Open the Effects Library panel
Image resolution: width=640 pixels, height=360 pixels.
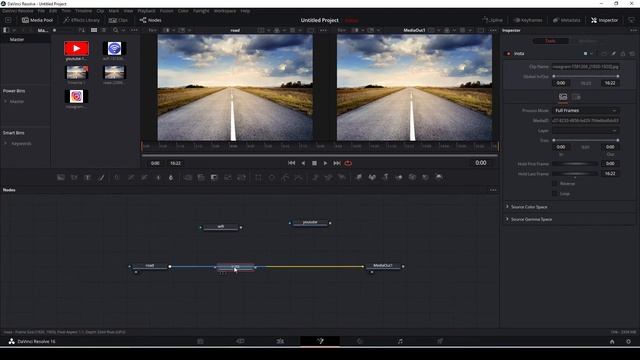tap(82, 20)
